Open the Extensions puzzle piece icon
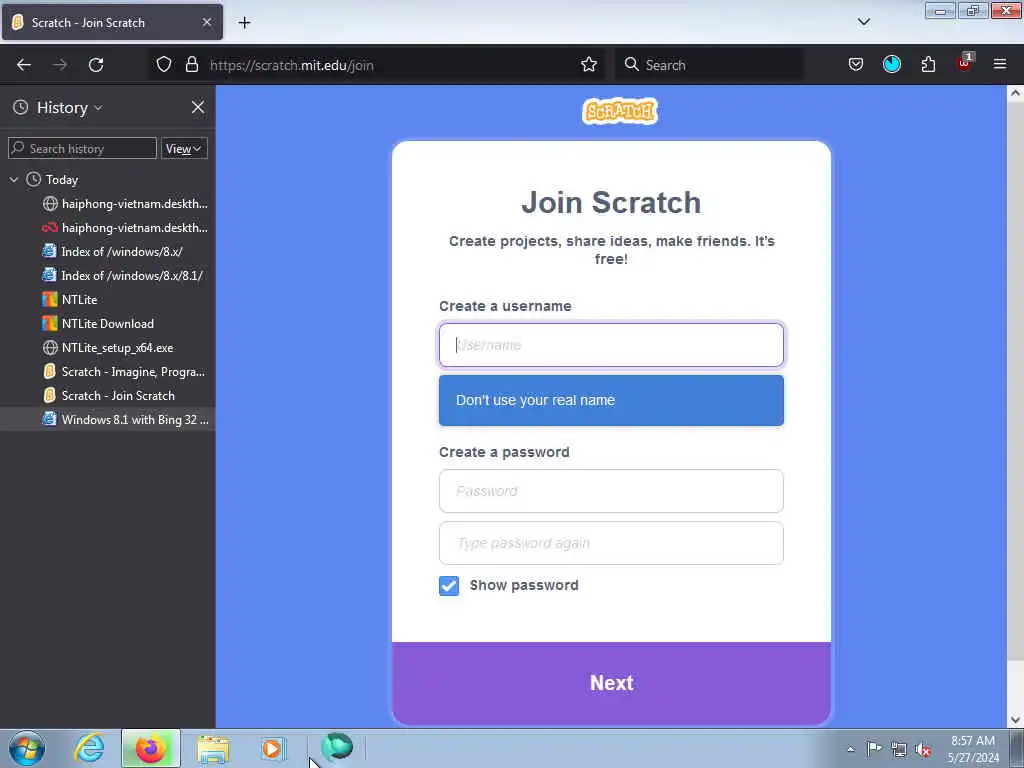Screen dimensions: 1024x768 (928, 65)
